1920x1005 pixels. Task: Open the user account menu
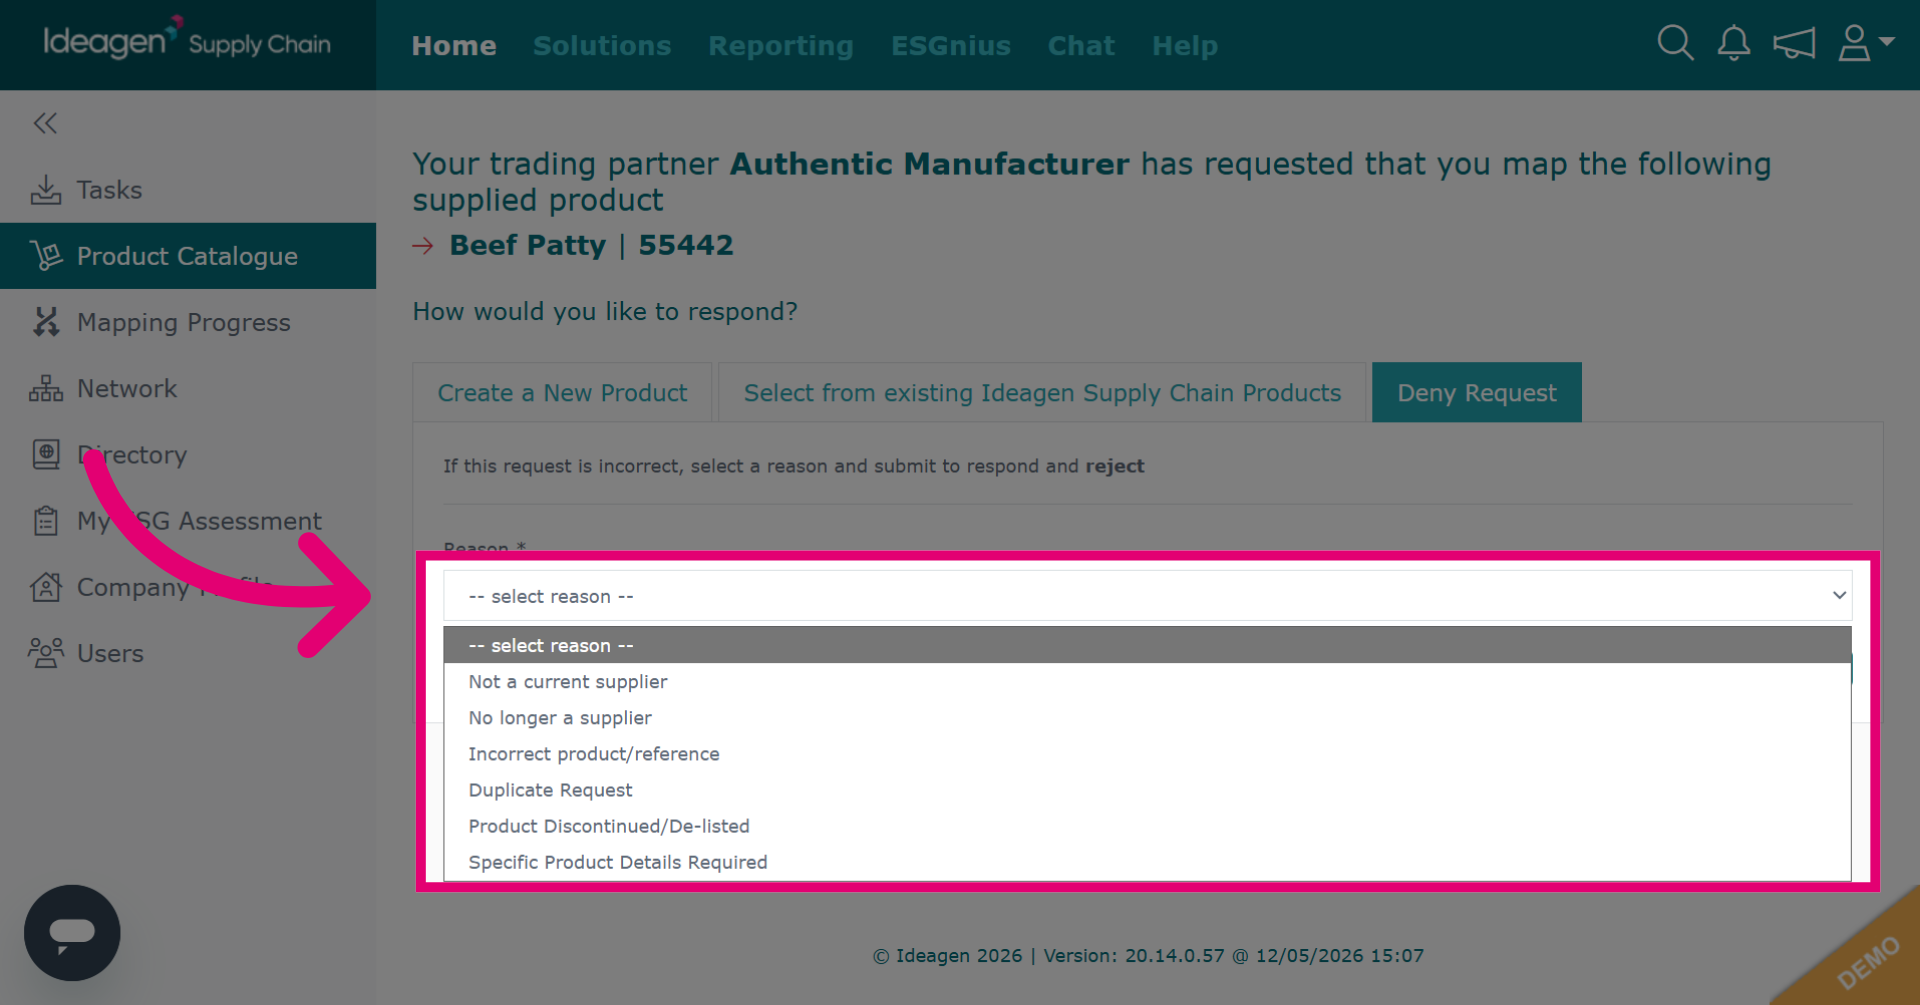[1866, 44]
